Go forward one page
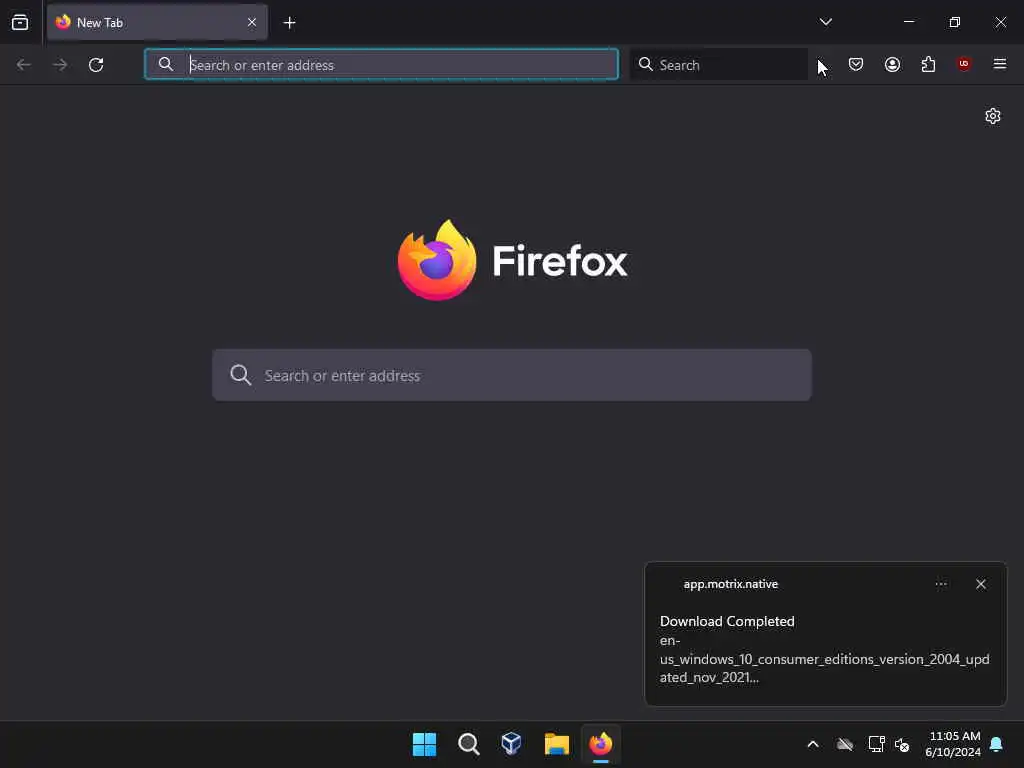Screen dimensions: 1024x768 60,65
